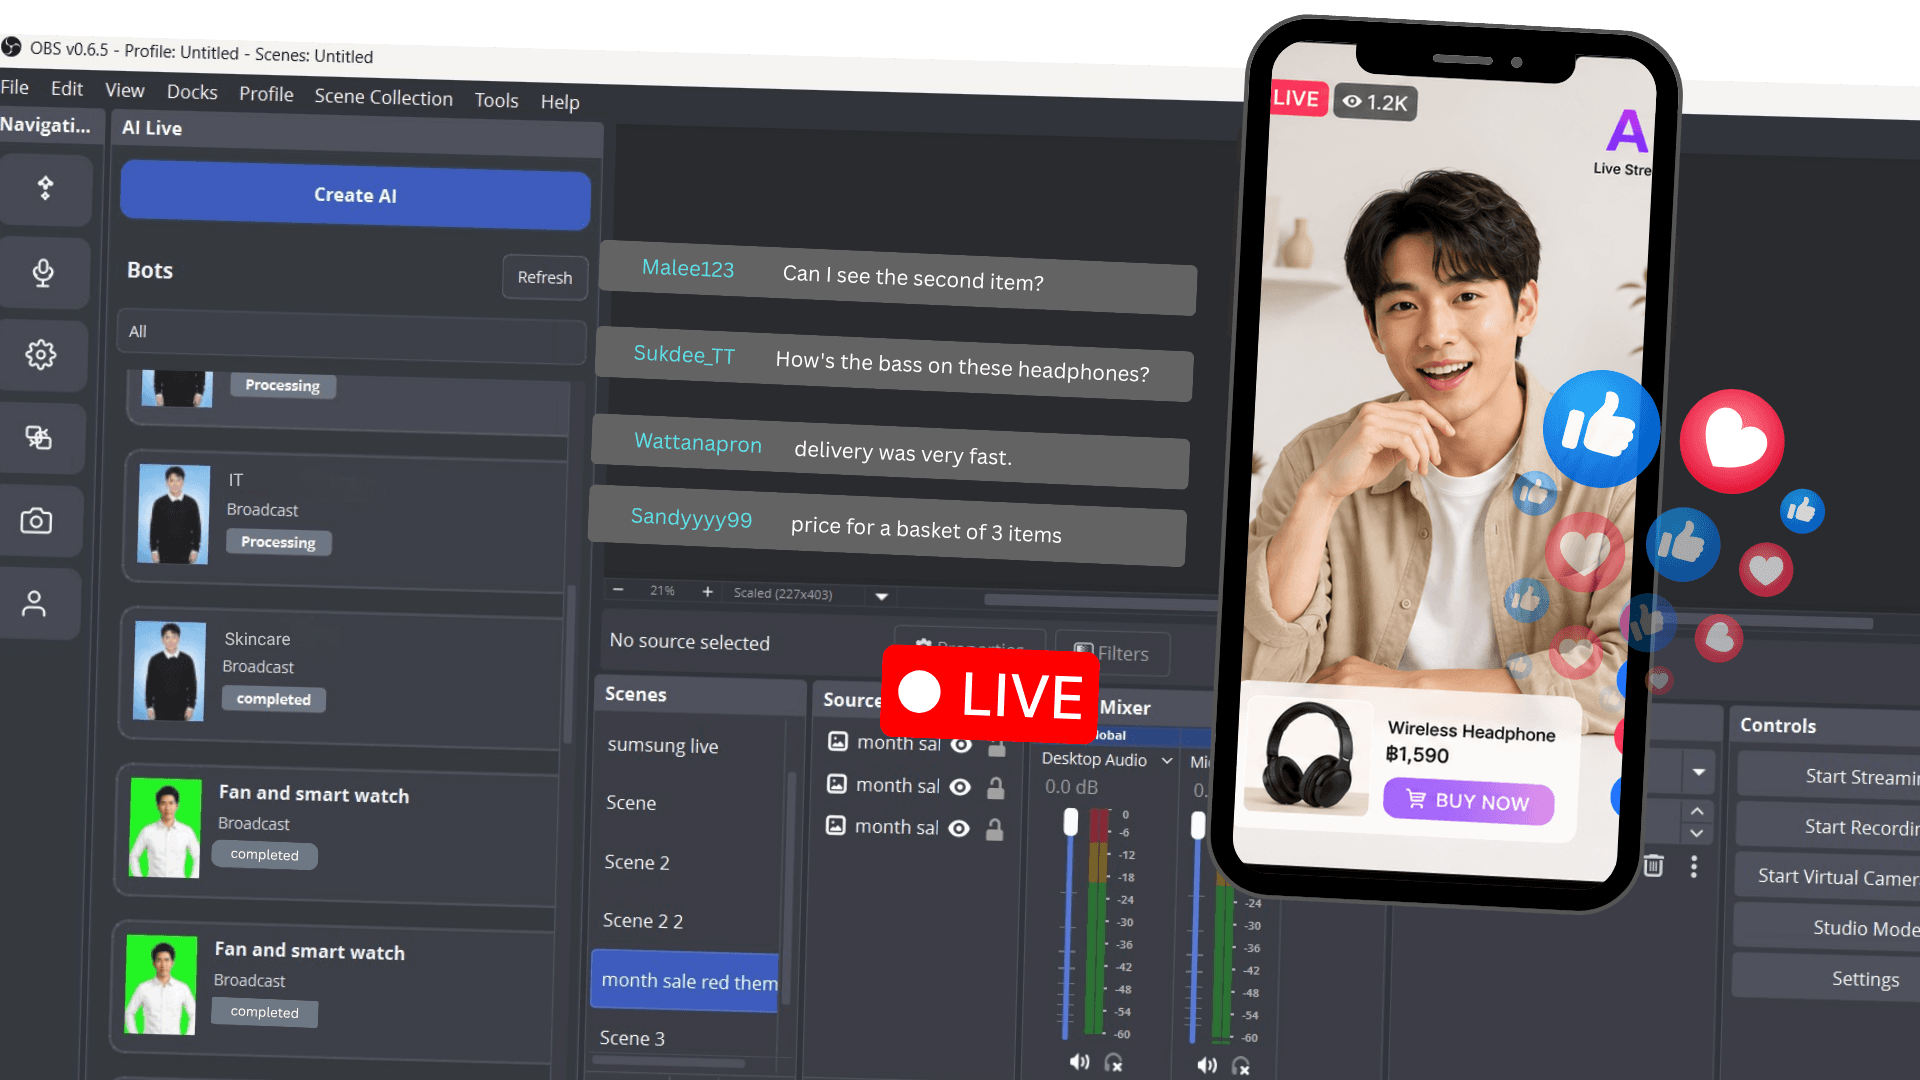Expand the Desktop Audio chevron menu
This screenshot has width=1920, height=1080.
pos(1167,761)
